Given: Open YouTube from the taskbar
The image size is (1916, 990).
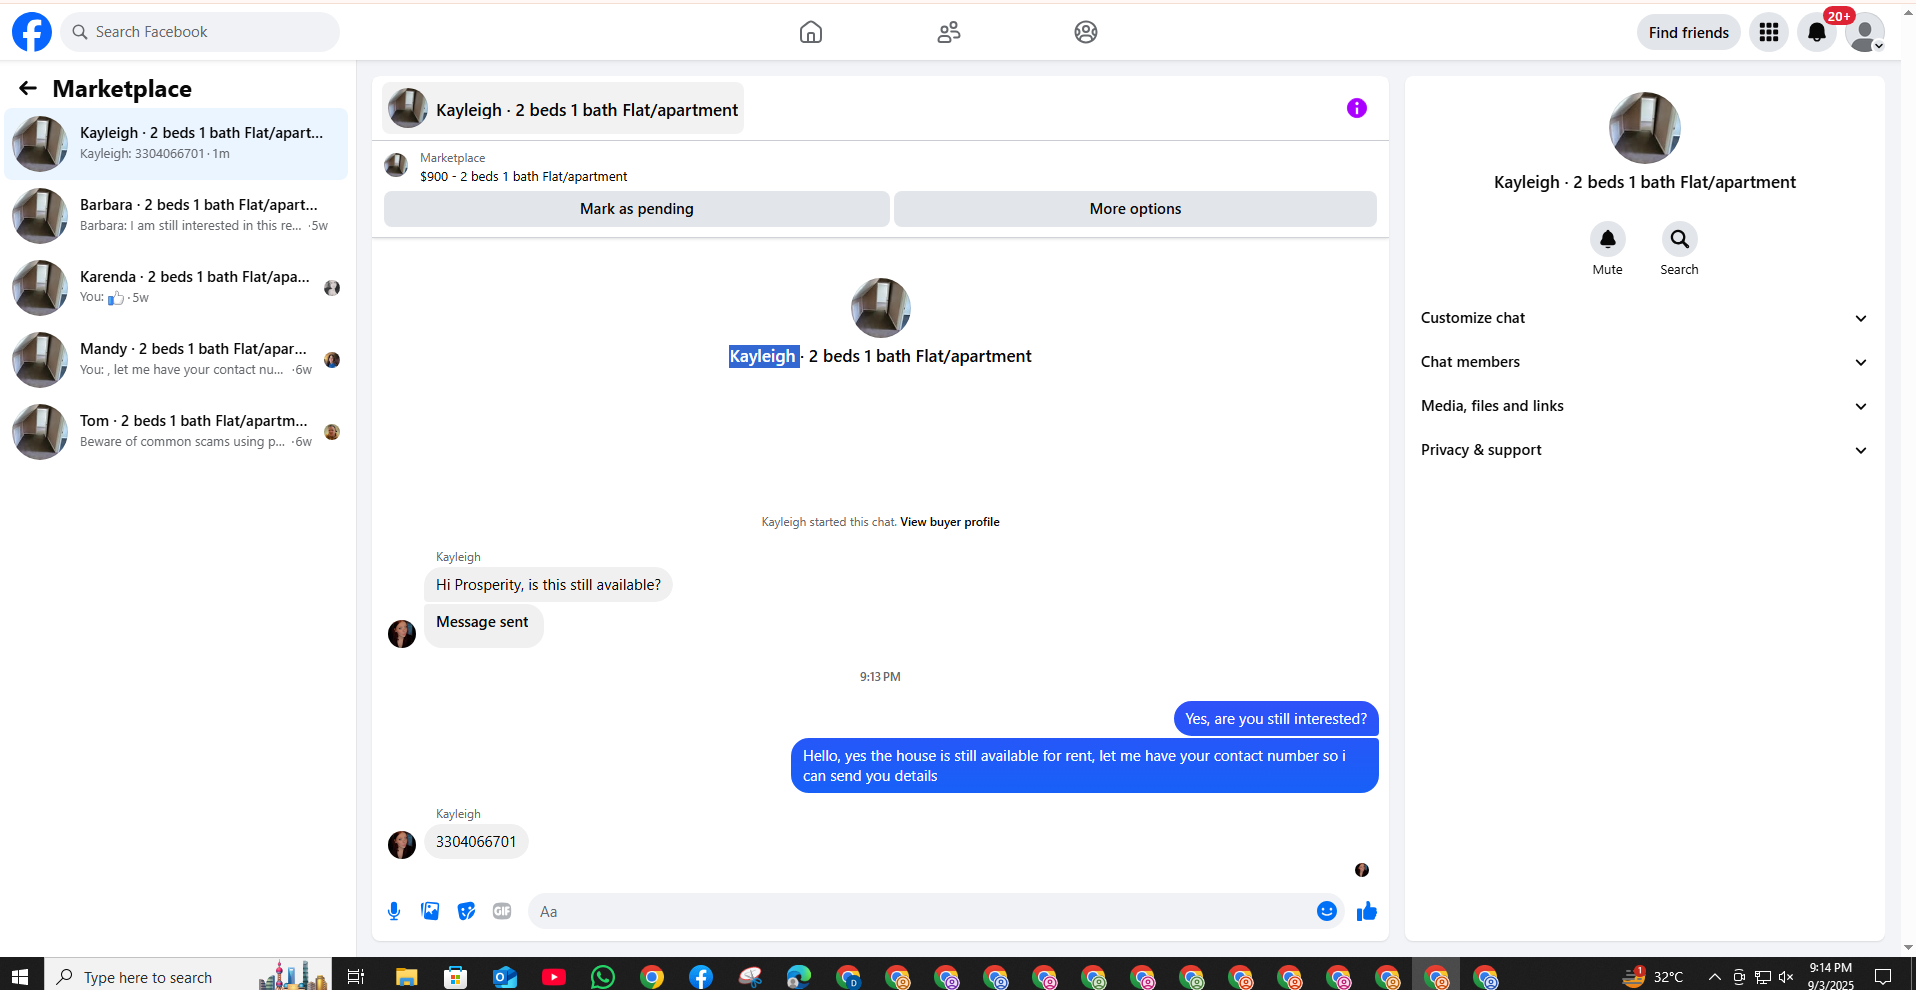Looking at the screenshot, I should (554, 977).
